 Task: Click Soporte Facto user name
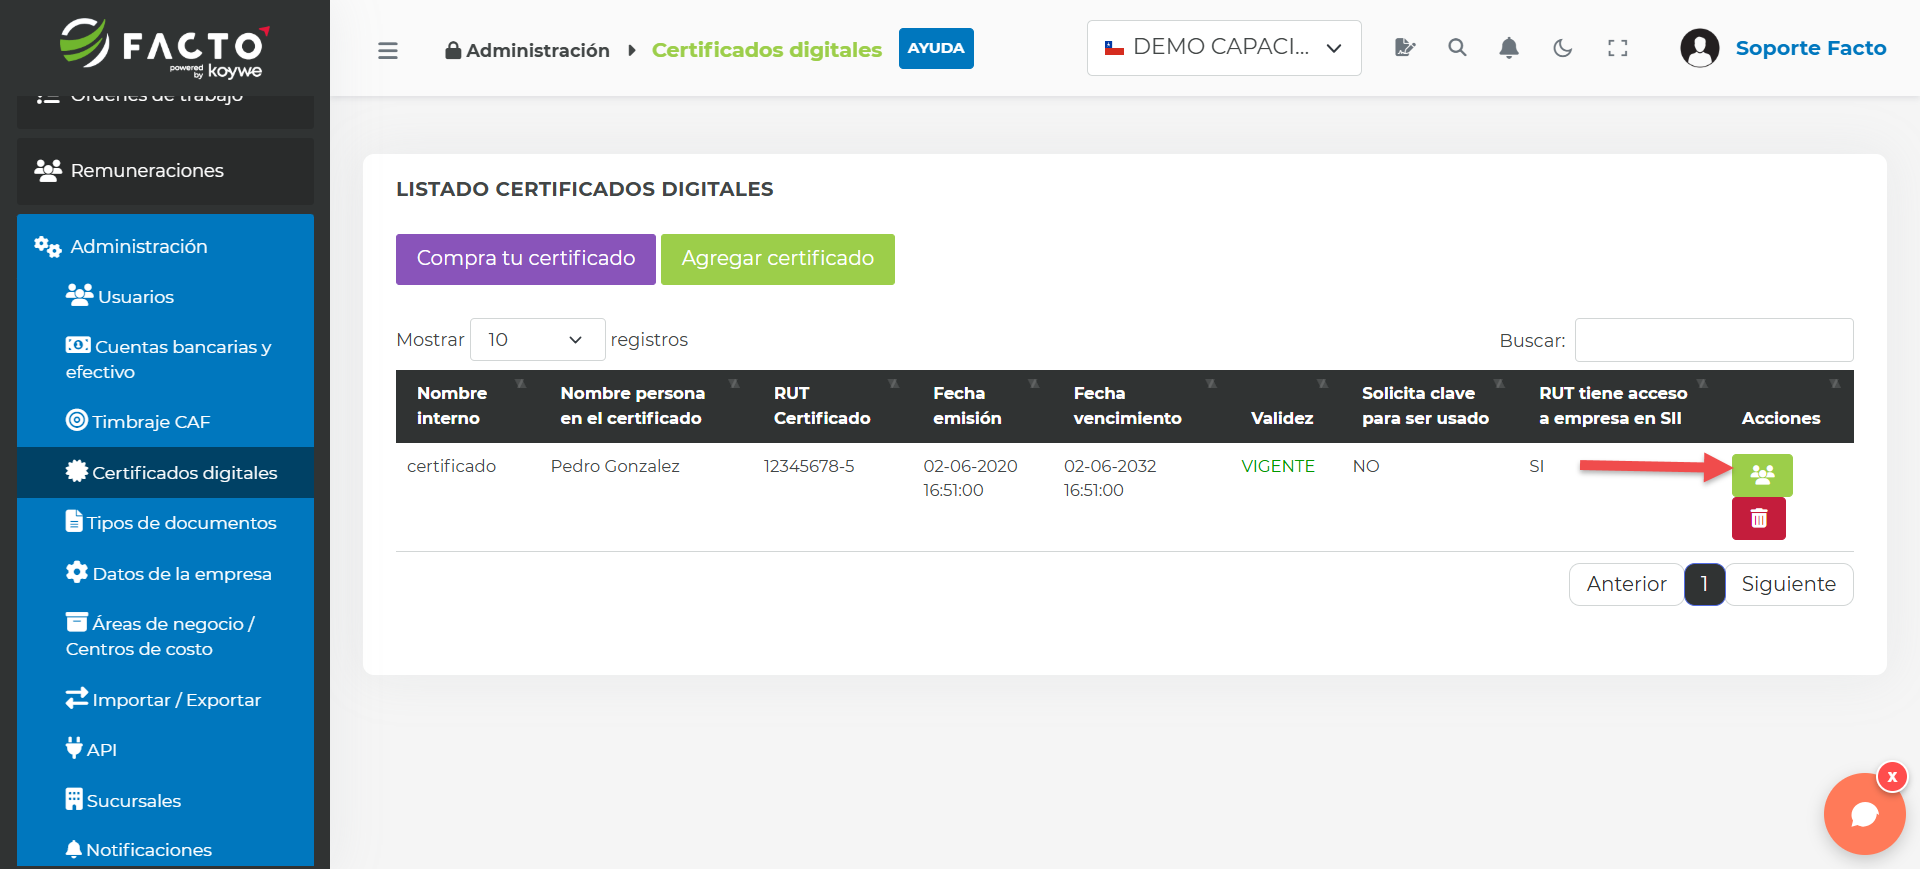1811,48
